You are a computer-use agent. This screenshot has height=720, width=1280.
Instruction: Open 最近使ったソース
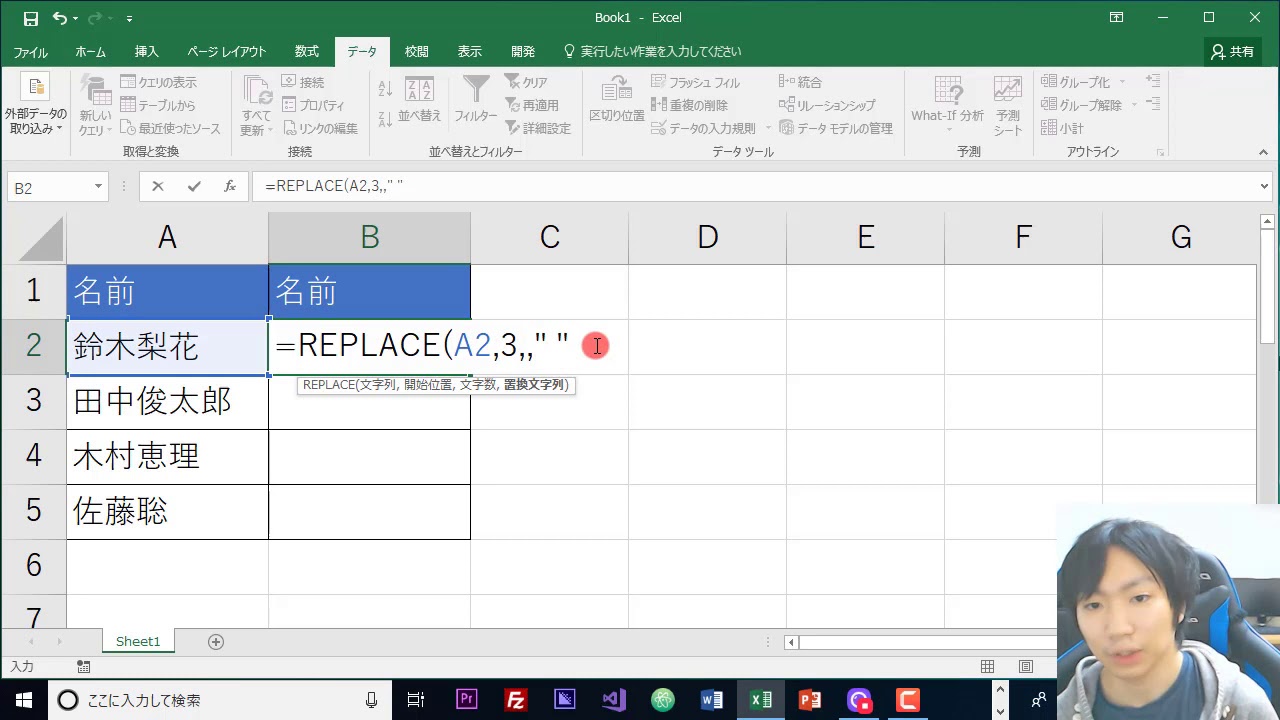[x=170, y=128]
